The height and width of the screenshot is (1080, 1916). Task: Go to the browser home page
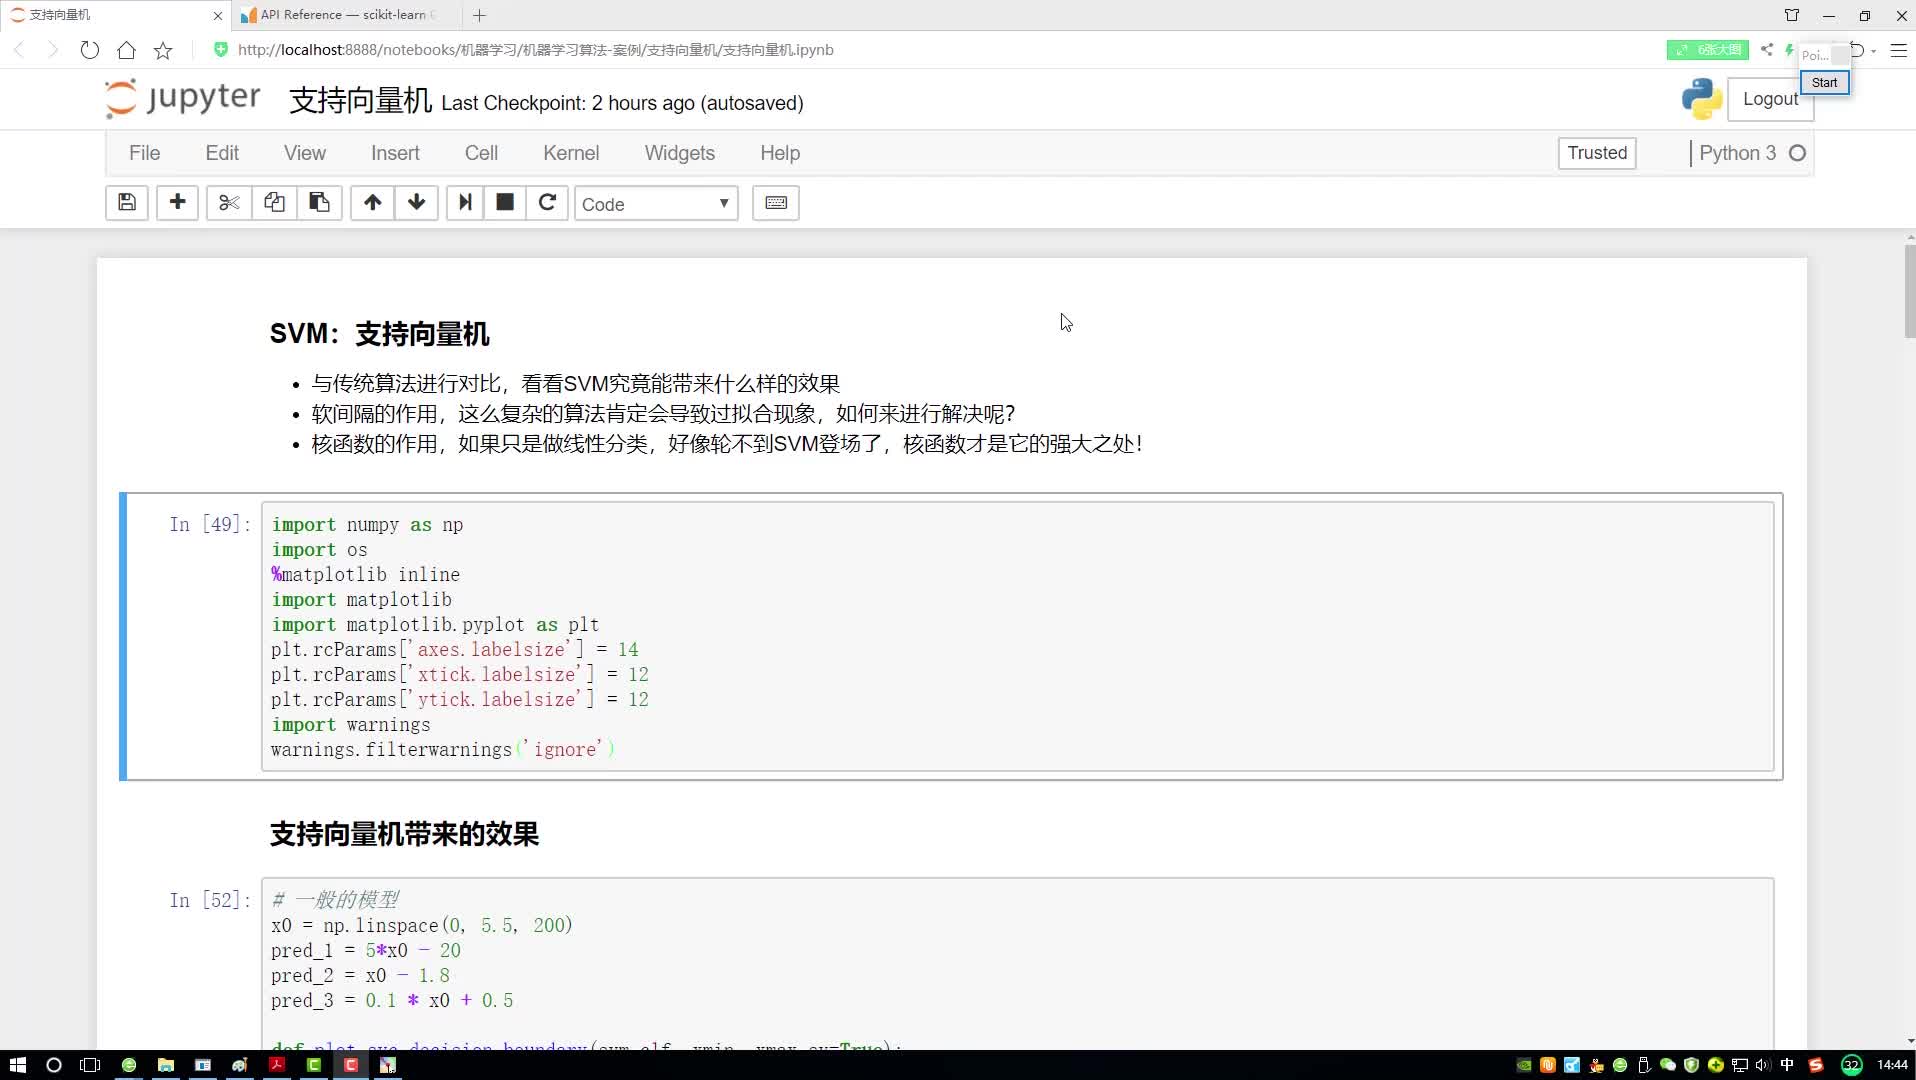tap(126, 50)
